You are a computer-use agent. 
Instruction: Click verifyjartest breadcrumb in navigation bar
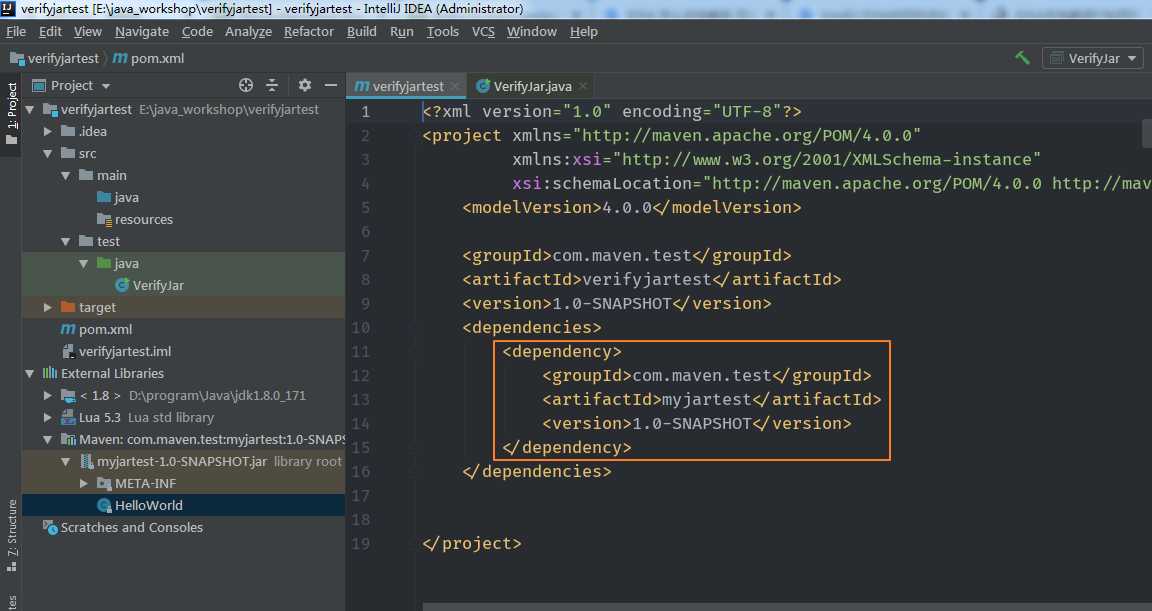(x=55, y=58)
